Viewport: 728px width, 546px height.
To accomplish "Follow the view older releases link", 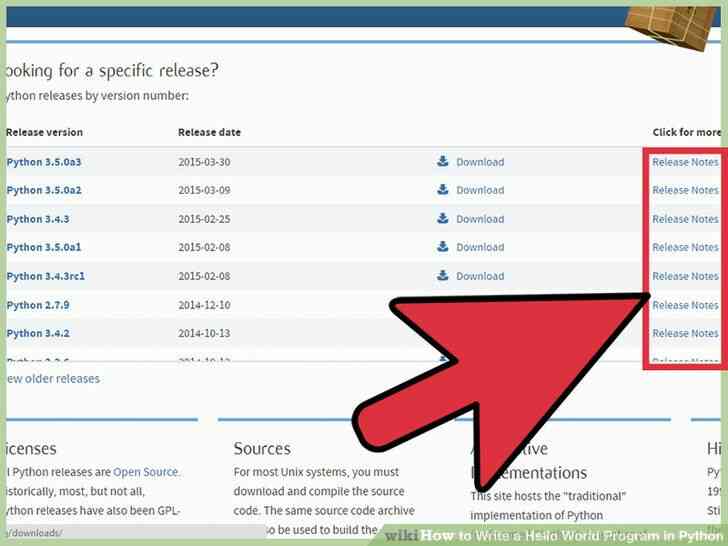I will click(53, 379).
